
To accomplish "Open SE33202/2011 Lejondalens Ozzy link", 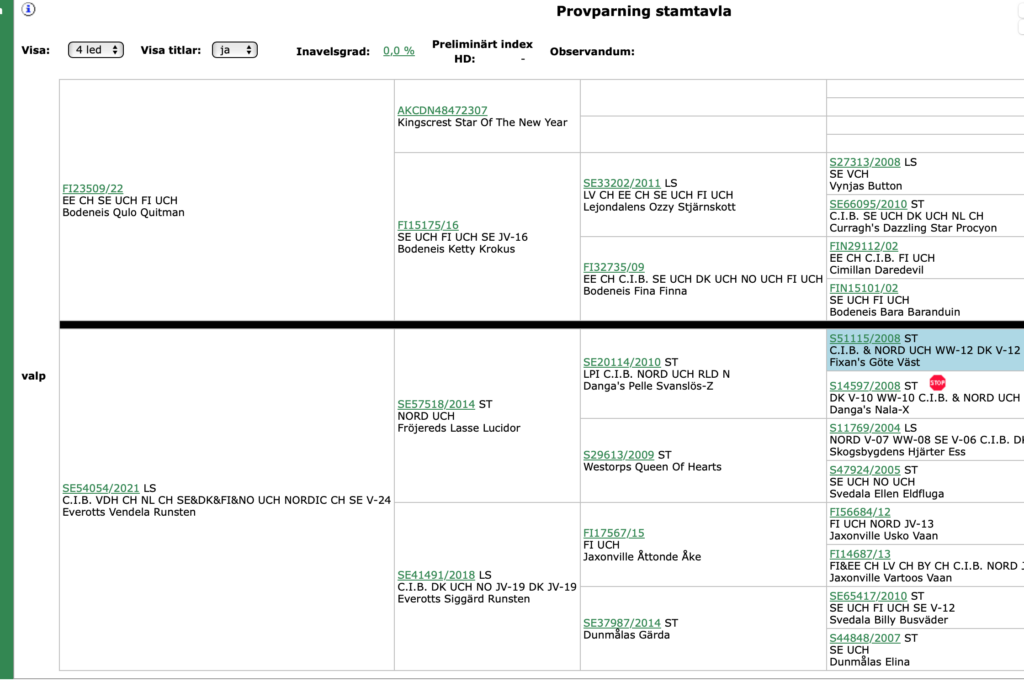I will 622,183.
